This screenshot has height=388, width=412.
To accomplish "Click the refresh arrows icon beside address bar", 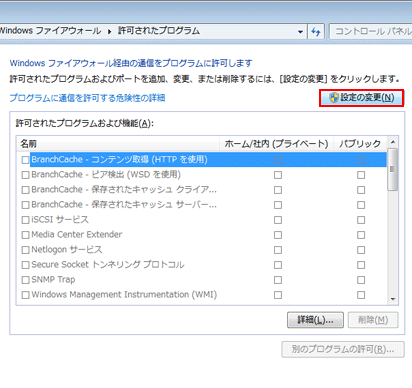I will (316, 32).
